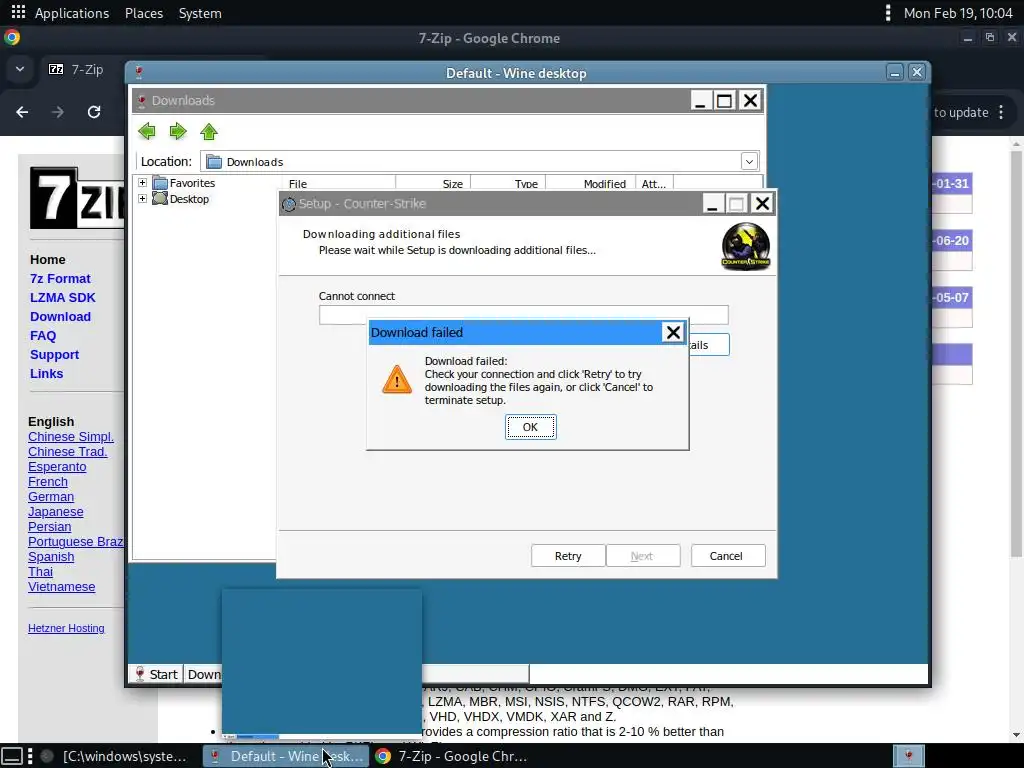The image size is (1024, 768).
Task: Select Favorites folder in tree
Action: 184,183
